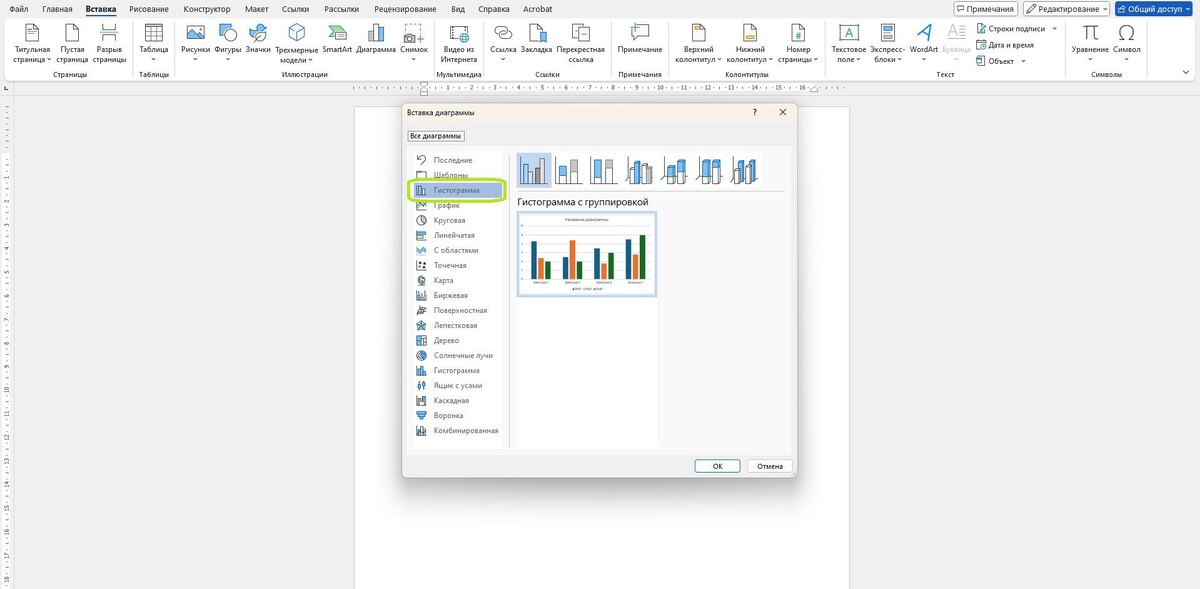Click the Примечания button at top right
This screenshot has height=589, width=1200.
click(x=985, y=8)
